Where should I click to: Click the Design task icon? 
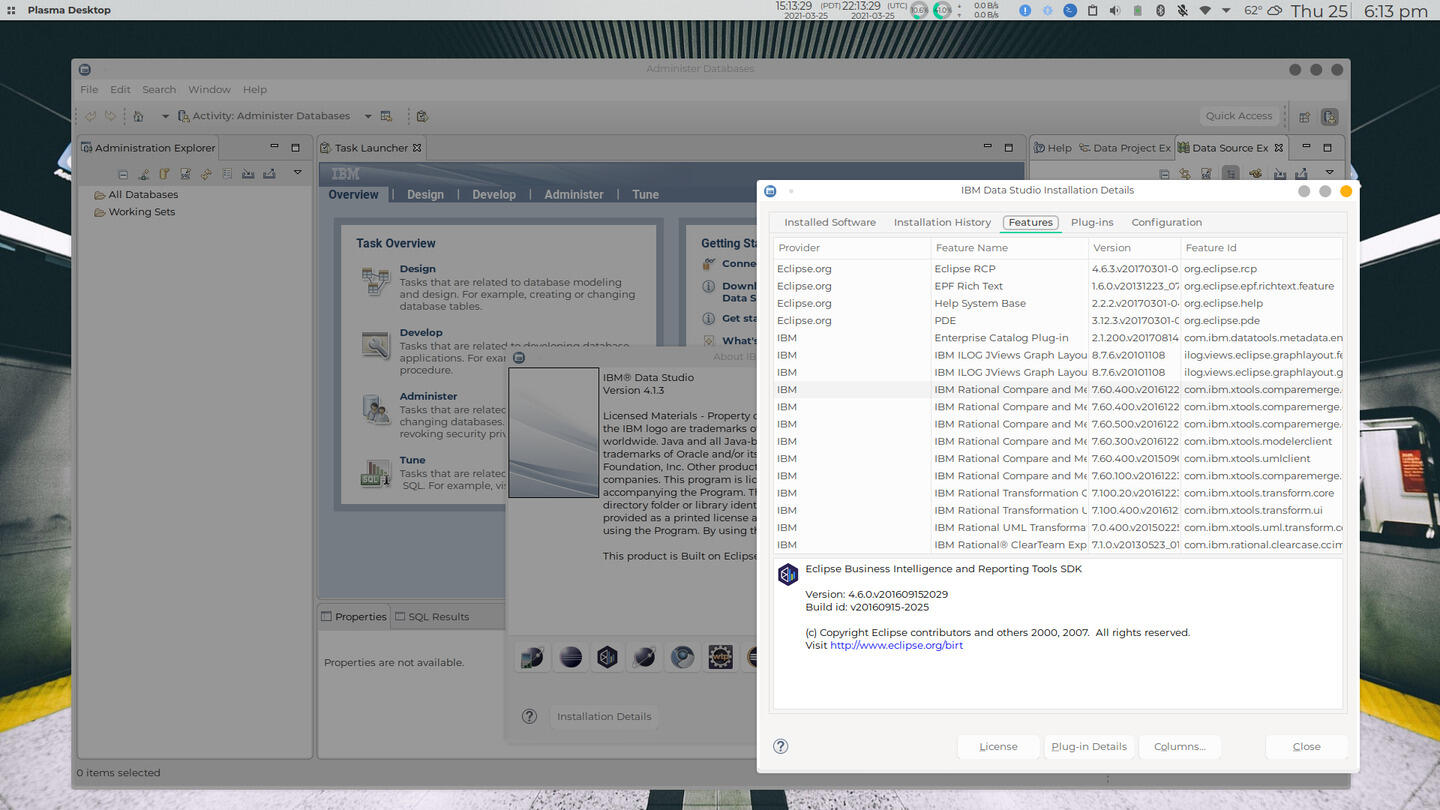[376, 282]
